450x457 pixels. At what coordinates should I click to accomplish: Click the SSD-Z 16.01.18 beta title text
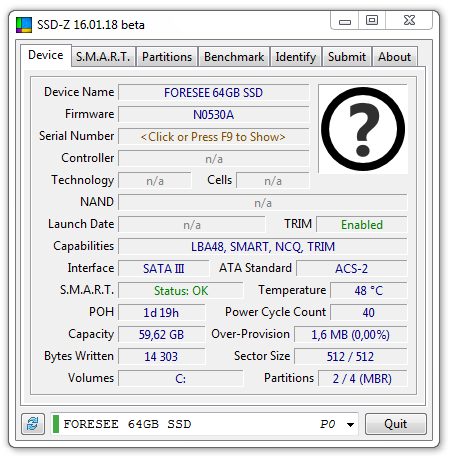[x=91, y=25]
